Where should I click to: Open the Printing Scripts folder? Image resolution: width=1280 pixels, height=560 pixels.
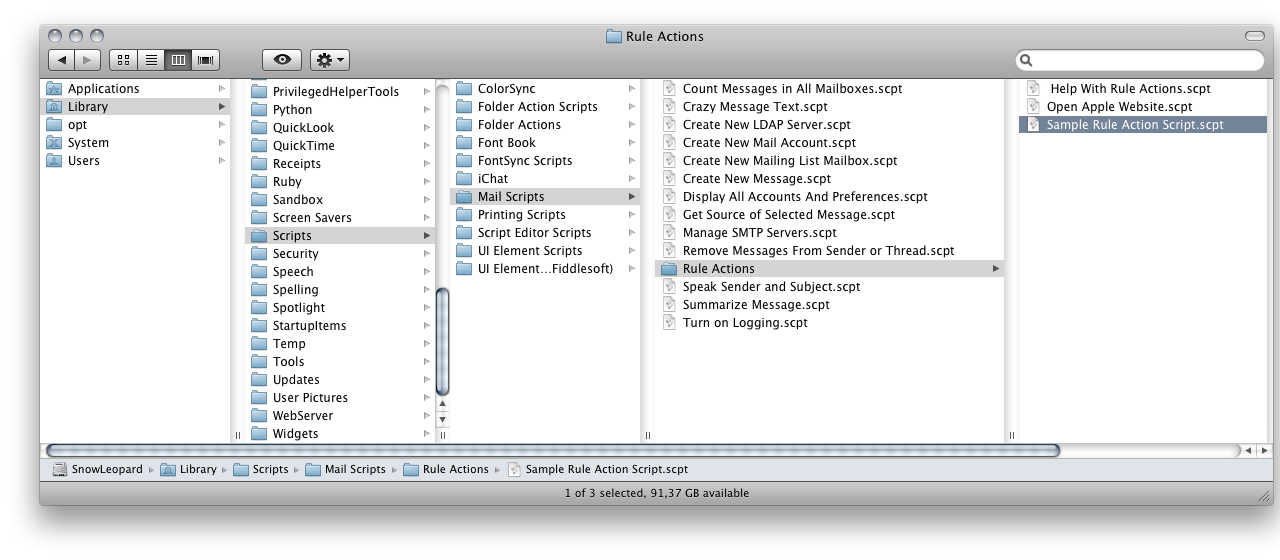521,215
